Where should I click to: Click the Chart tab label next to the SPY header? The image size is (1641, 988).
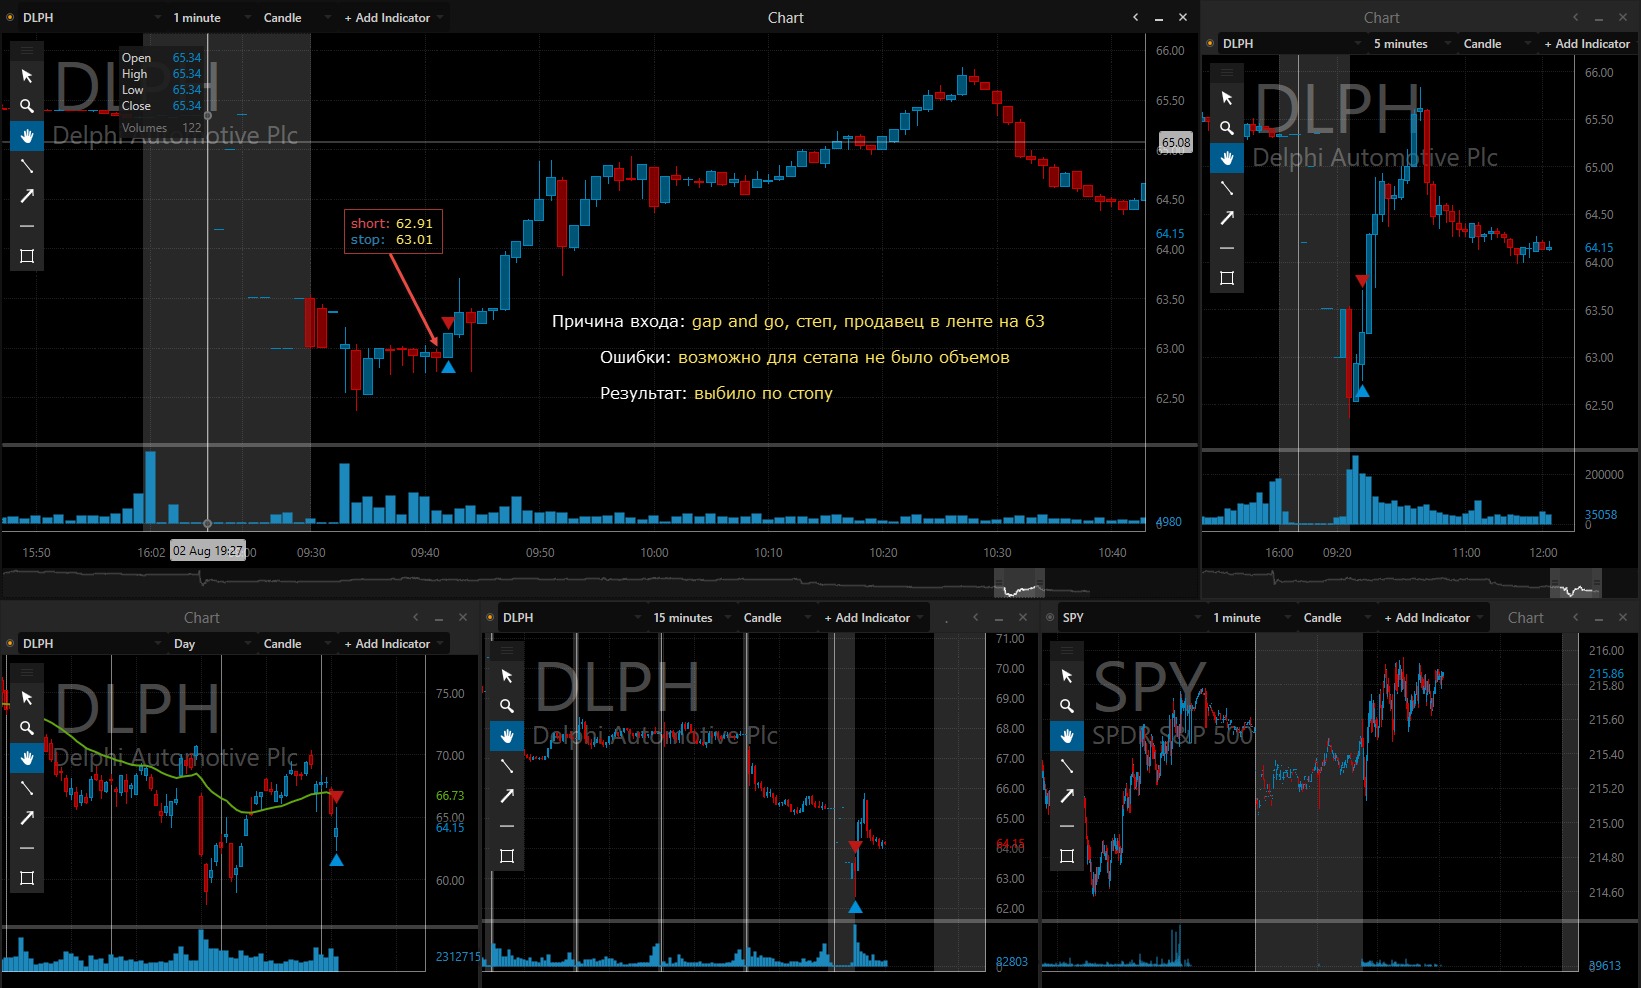click(1526, 618)
